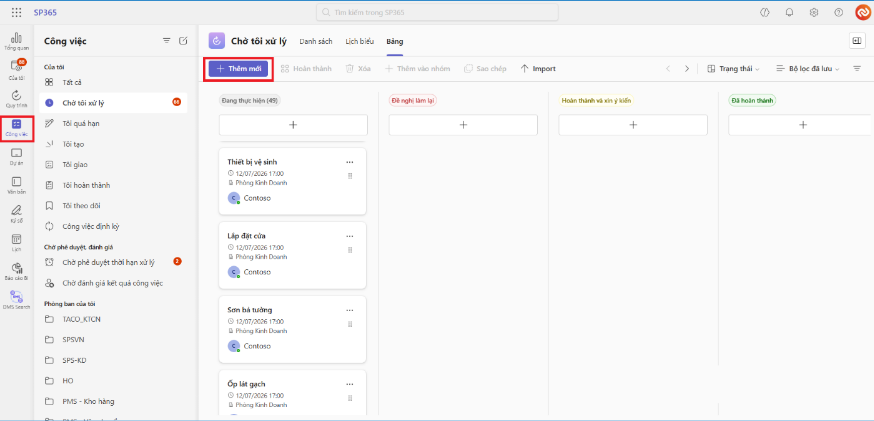This screenshot has height=421, width=874.
Task: Click the Thêm mới button
Action: point(239,68)
